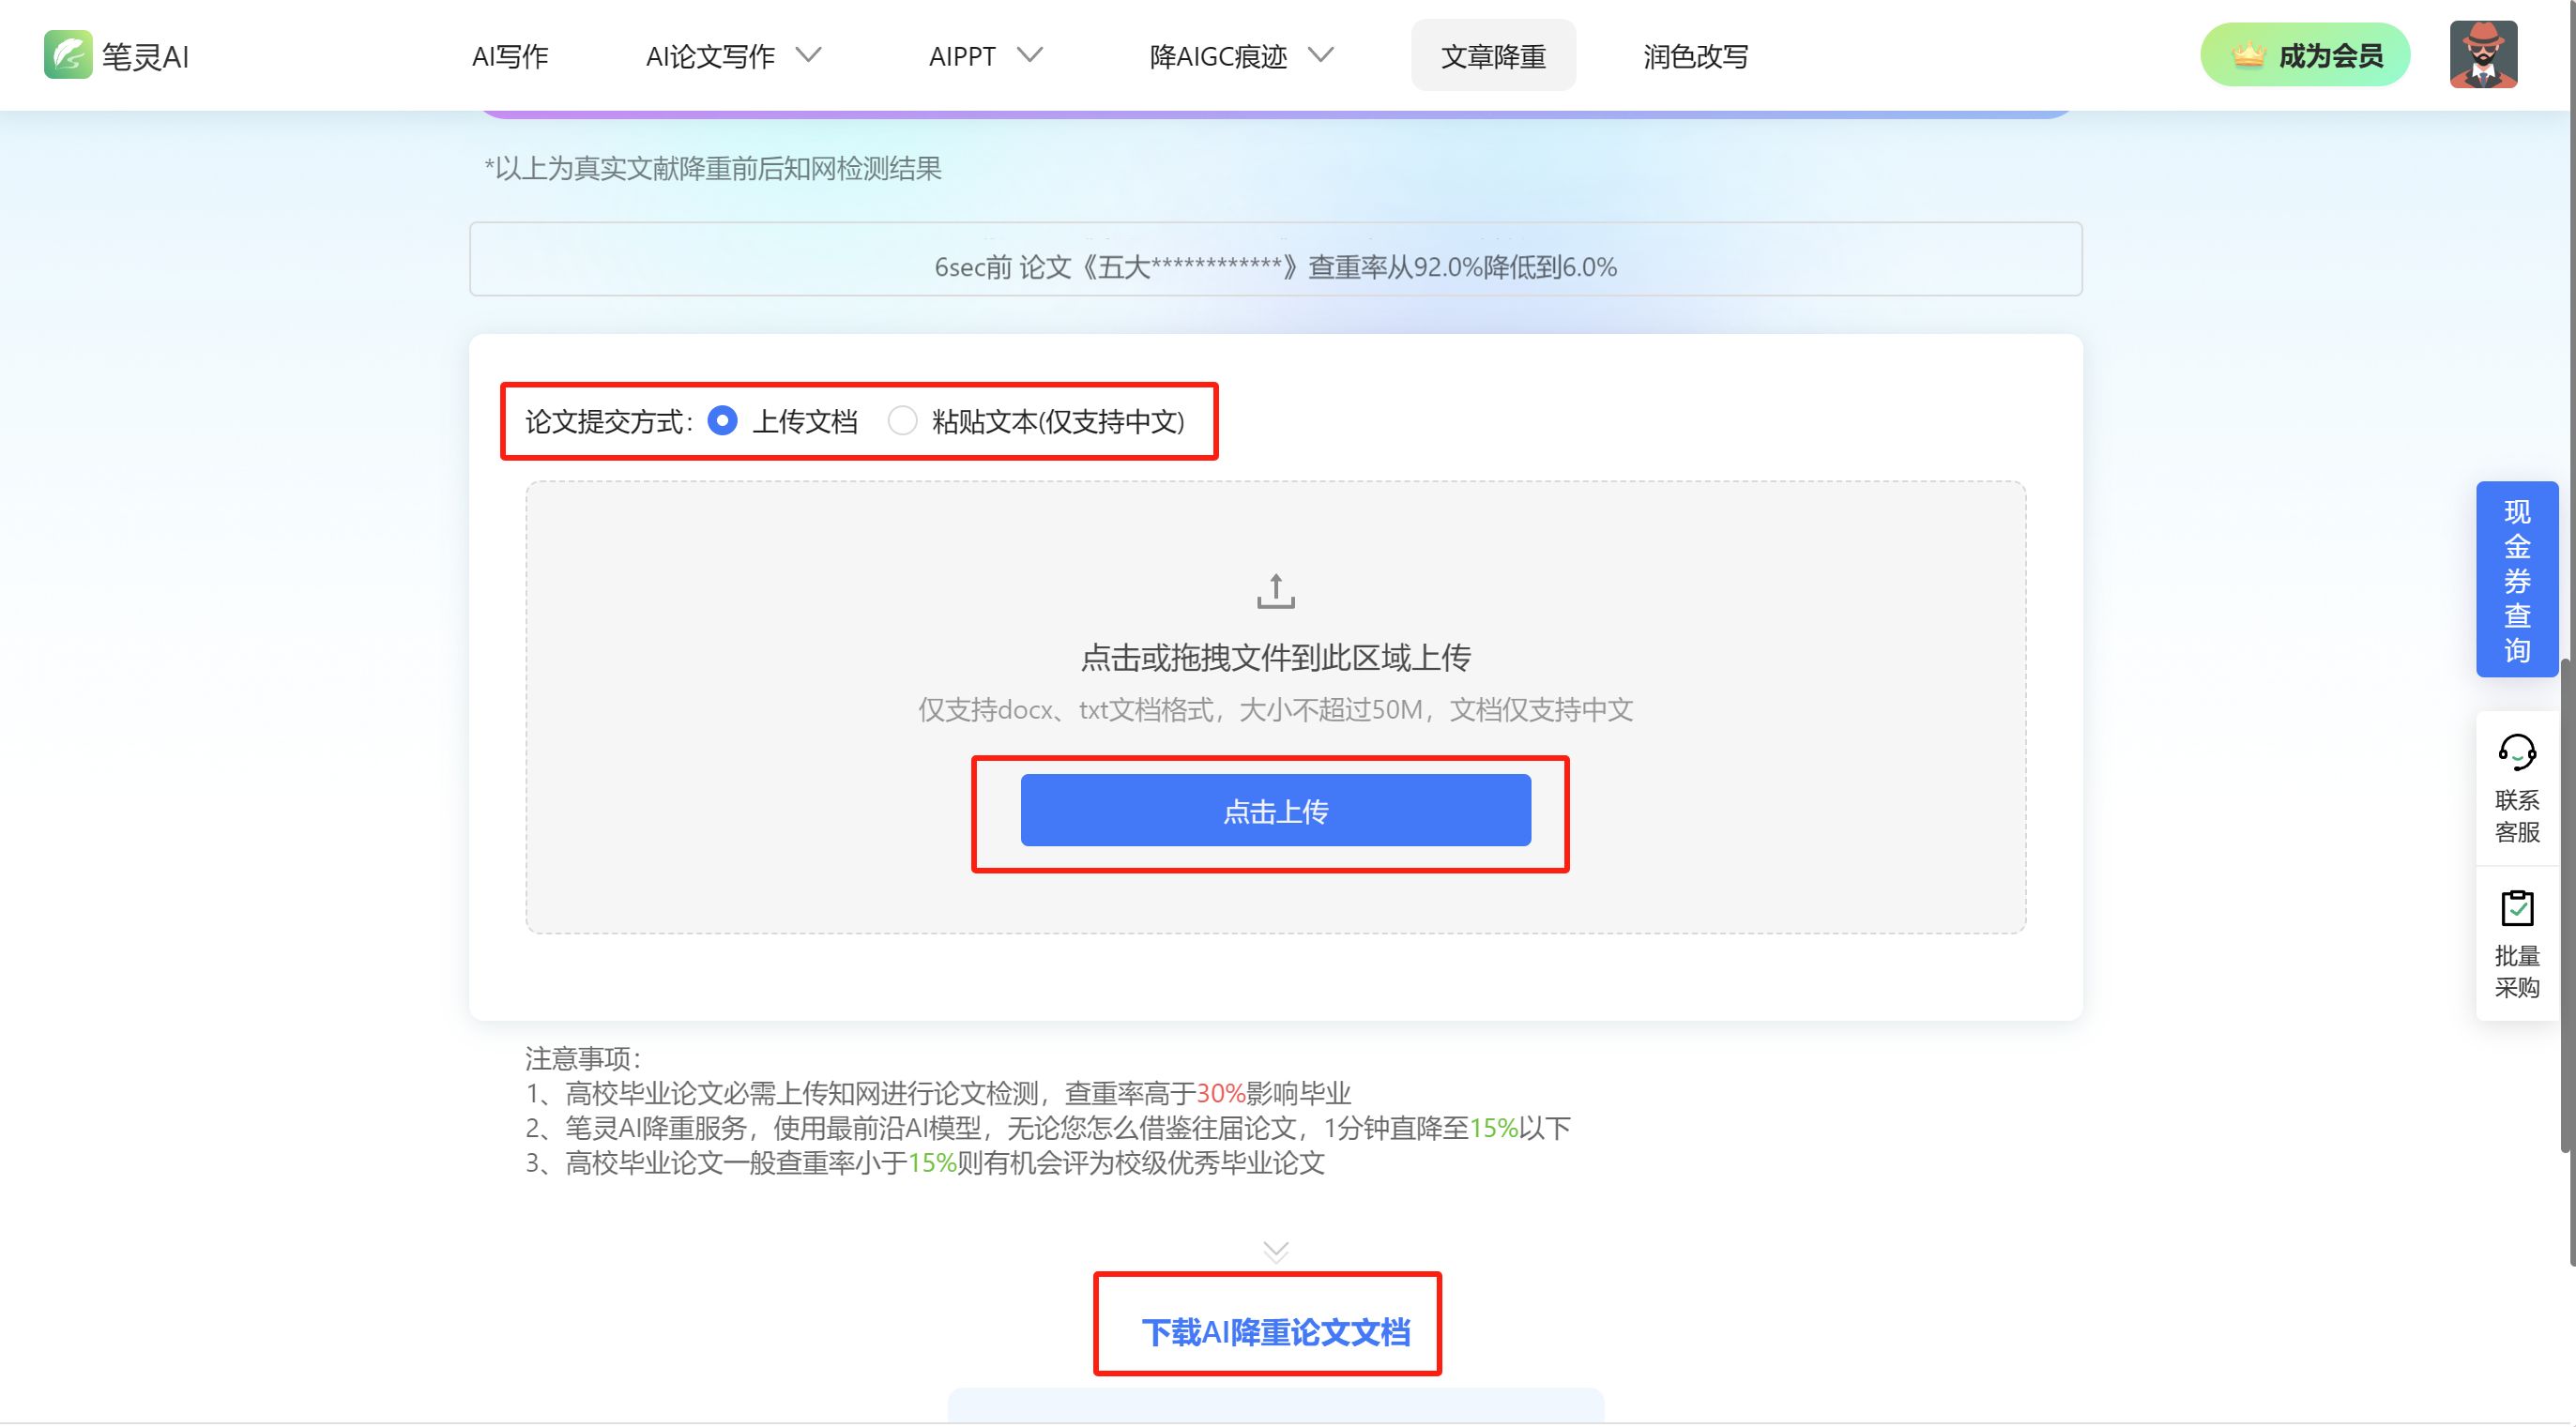This screenshot has height=1427, width=2576.
Task: Click 下载AI降重论文文档 link
Action: coord(1275,1332)
